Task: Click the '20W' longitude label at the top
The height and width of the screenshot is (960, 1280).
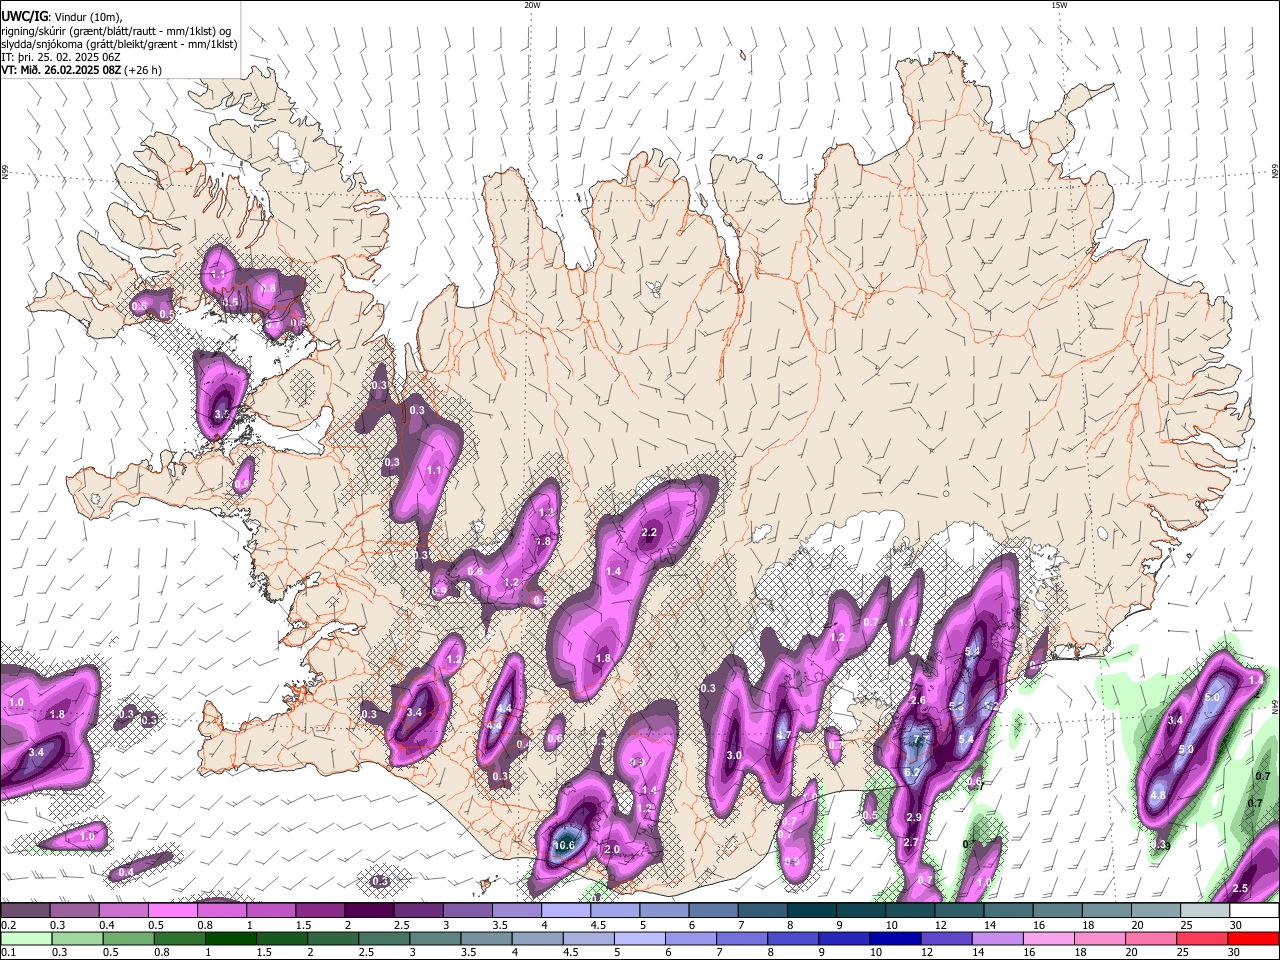Action: click(x=532, y=5)
